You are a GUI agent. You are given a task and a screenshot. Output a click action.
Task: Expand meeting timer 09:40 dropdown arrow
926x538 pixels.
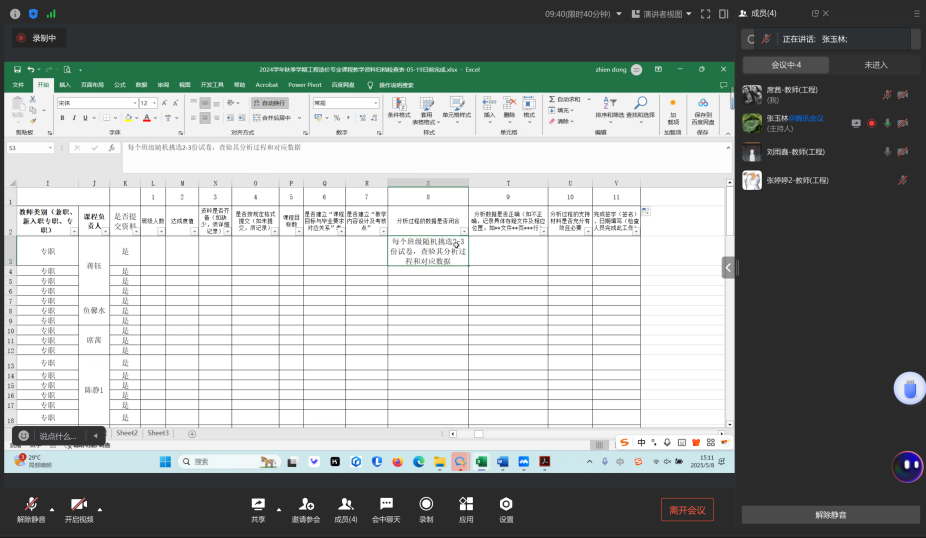point(619,14)
